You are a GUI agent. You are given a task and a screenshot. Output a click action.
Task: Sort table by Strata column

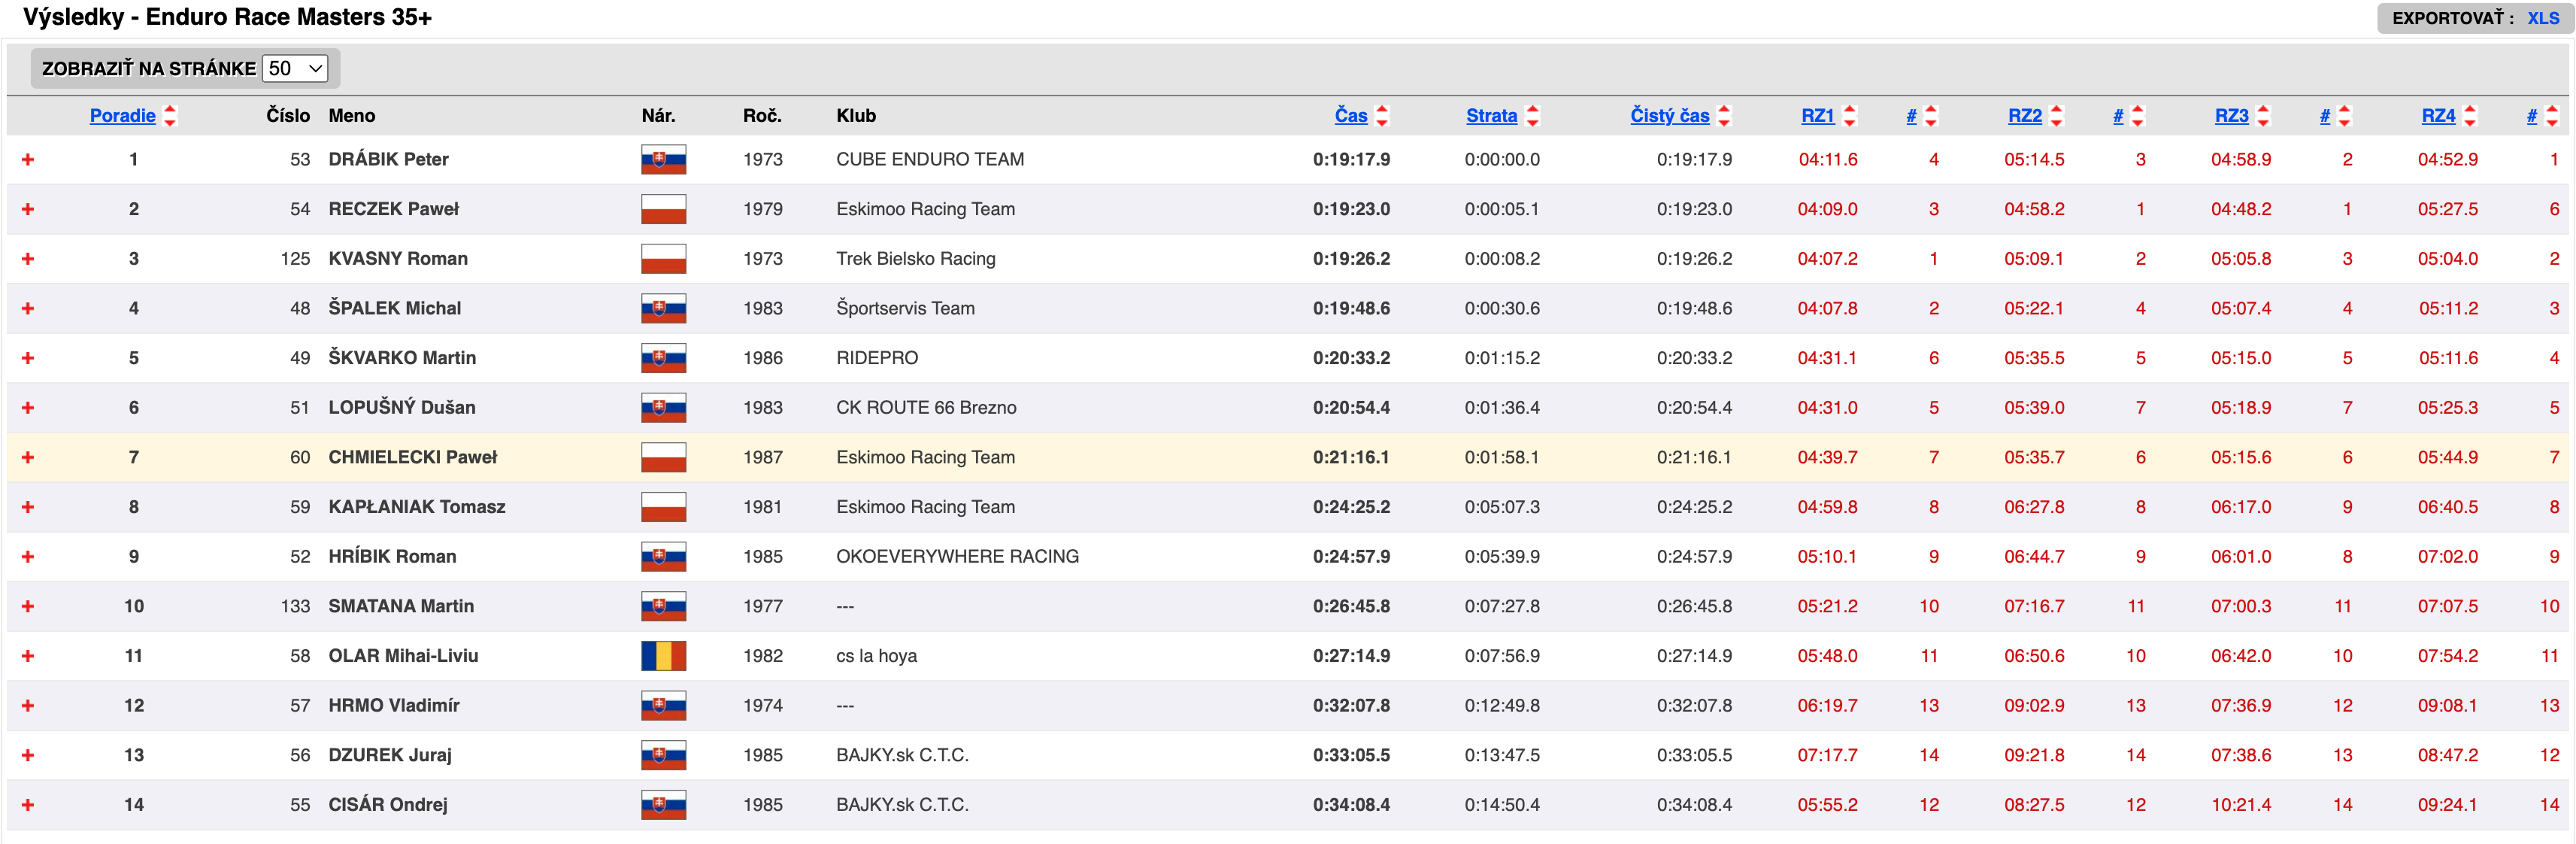pyautogui.click(x=1491, y=116)
